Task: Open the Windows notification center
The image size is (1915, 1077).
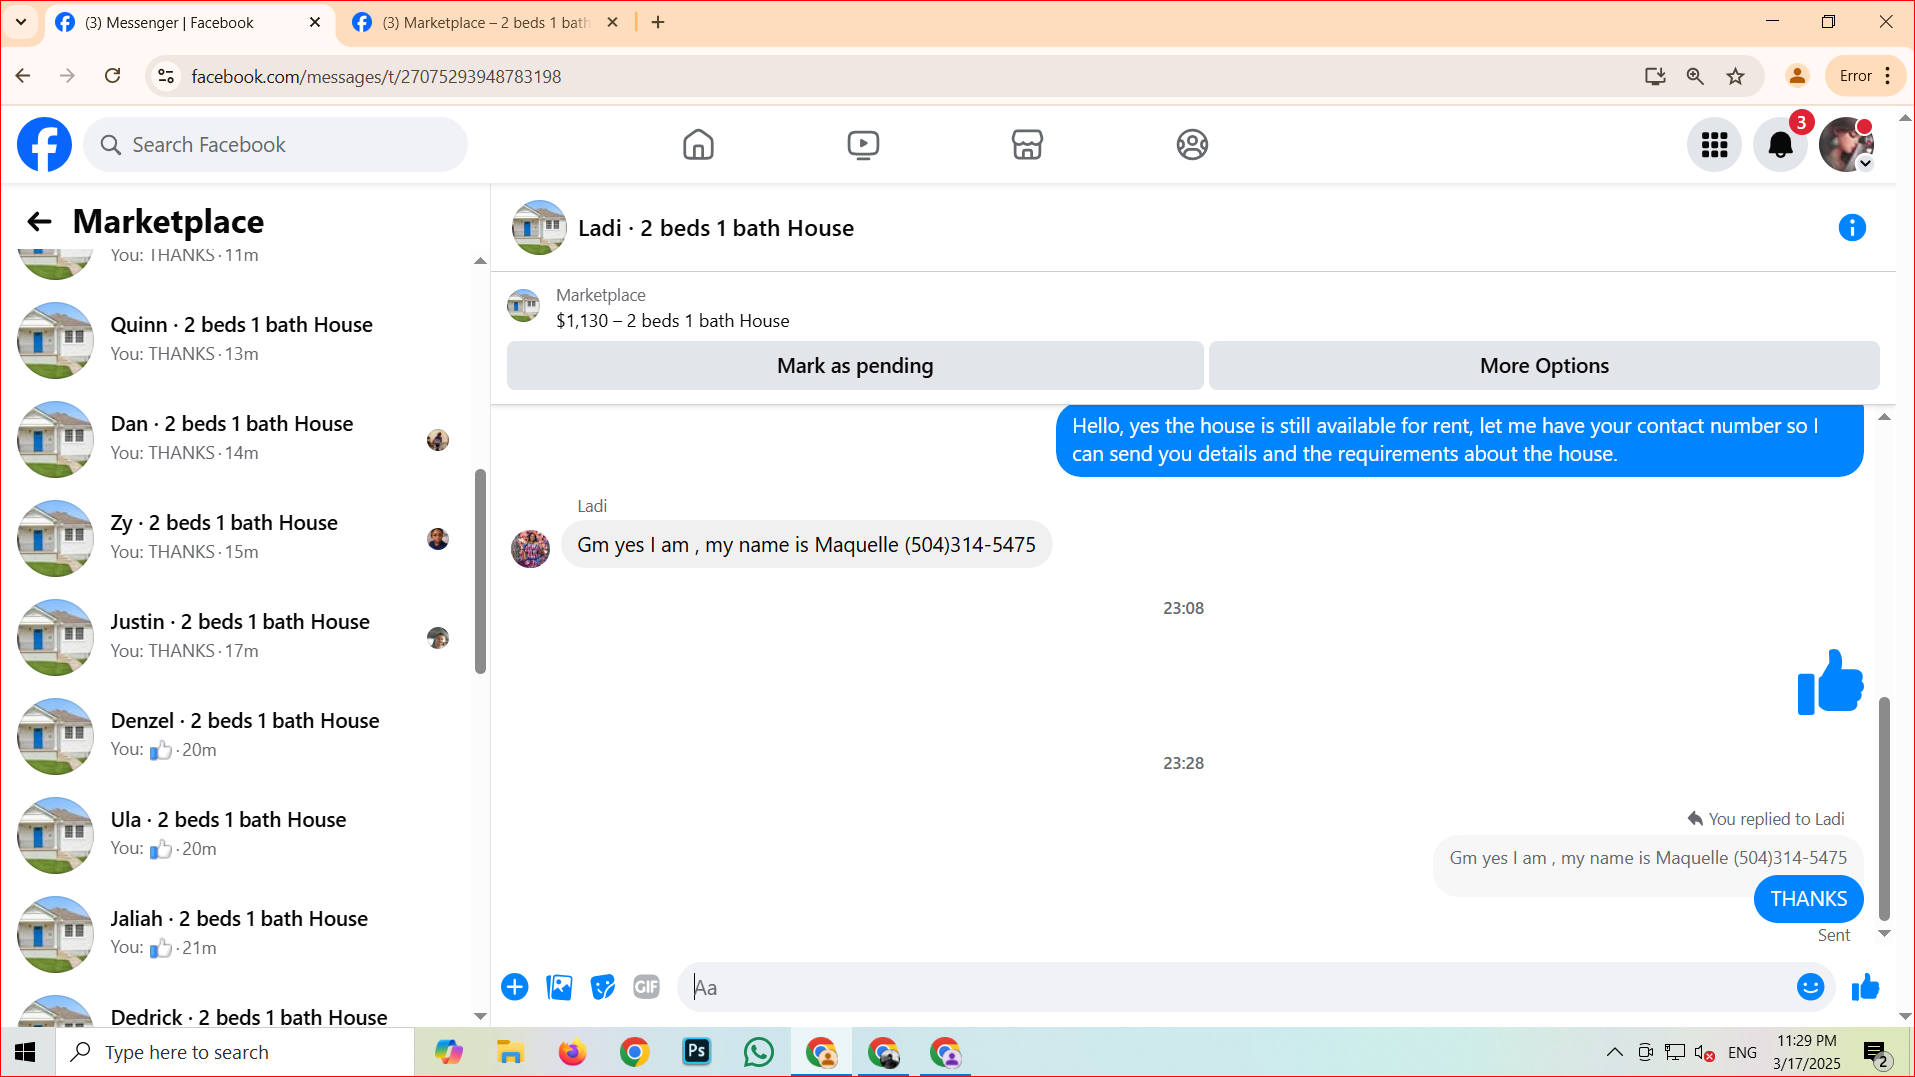Action: coord(1875,1053)
